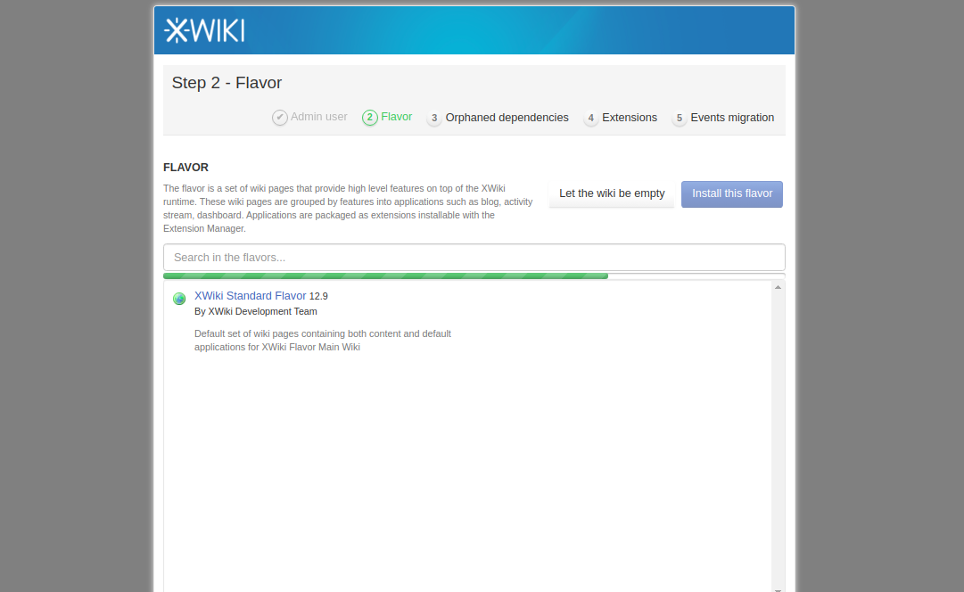Click the XWiki logo in header
The height and width of the screenshot is (592, 964).
[x=204, y=30]
